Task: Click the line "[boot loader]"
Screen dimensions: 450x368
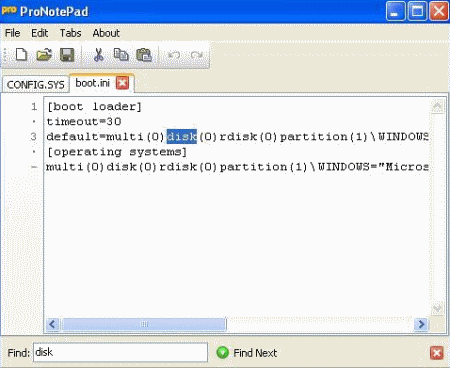Action: [x=94, y=107]
